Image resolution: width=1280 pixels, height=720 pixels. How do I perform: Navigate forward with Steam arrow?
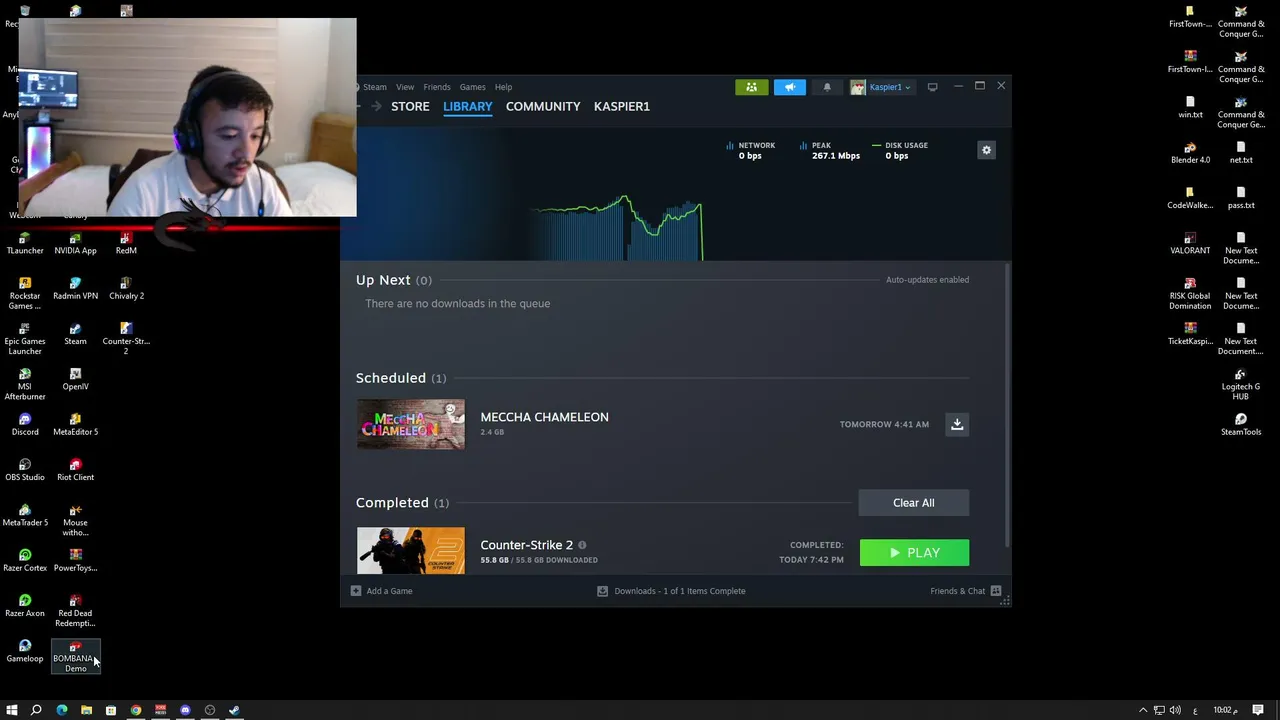(x=376, y=106)
